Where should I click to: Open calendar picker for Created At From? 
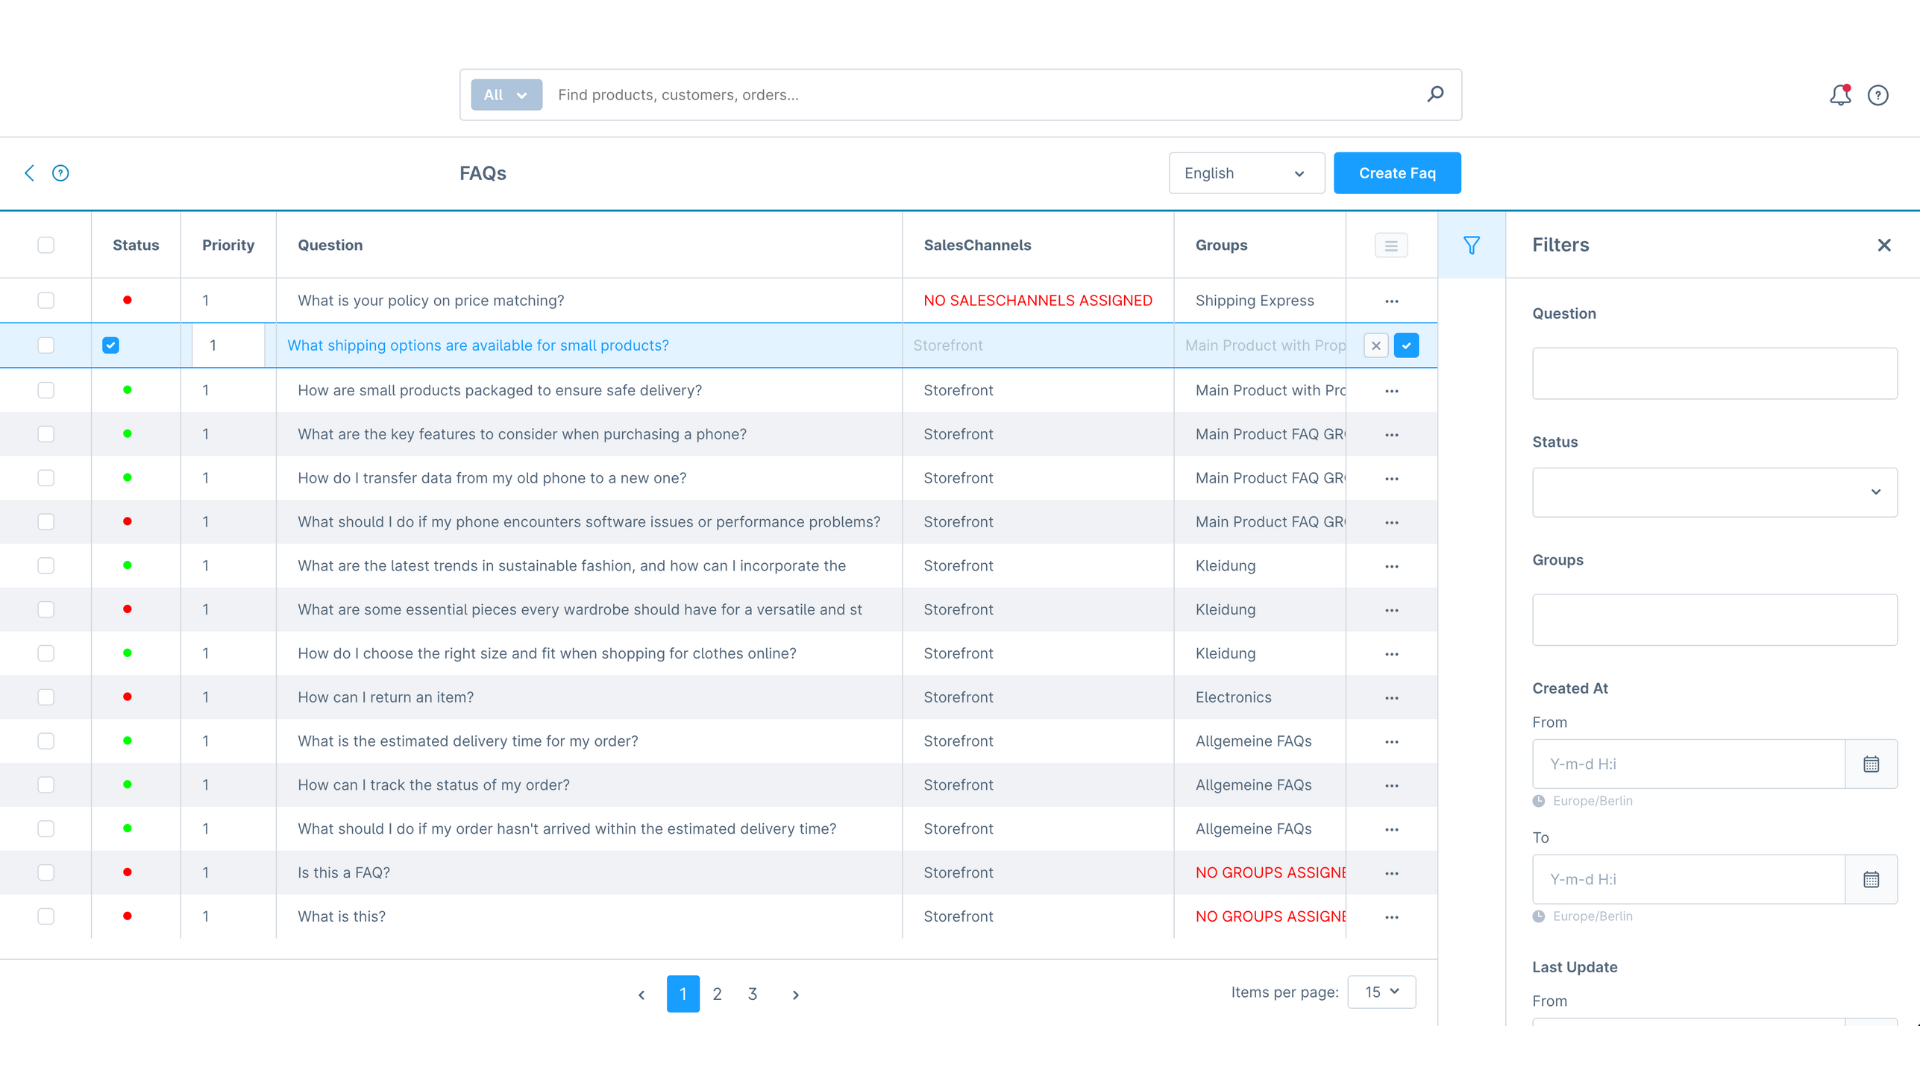[1871, 764]
